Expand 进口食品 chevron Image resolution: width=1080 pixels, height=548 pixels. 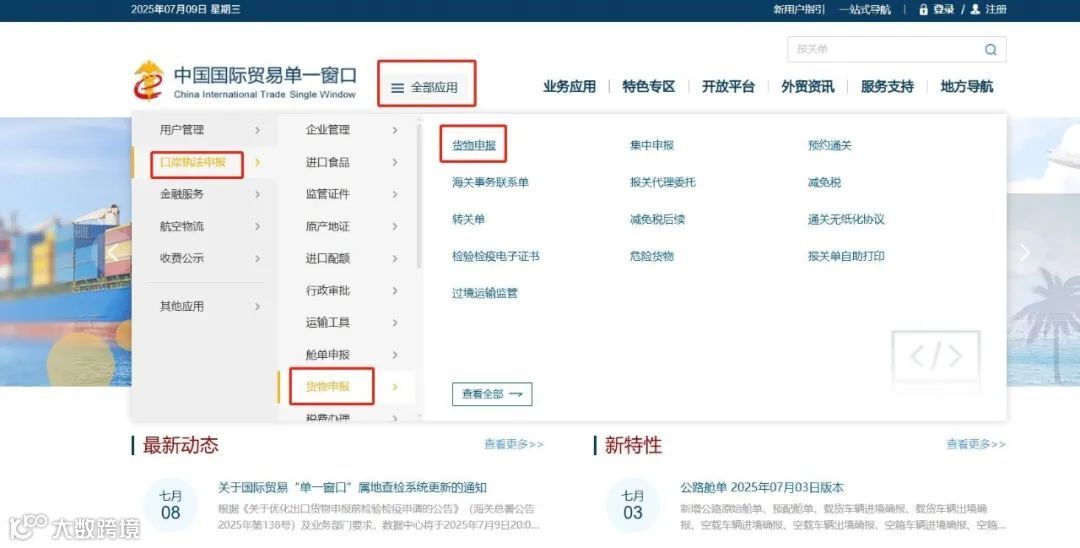(395, 162)
